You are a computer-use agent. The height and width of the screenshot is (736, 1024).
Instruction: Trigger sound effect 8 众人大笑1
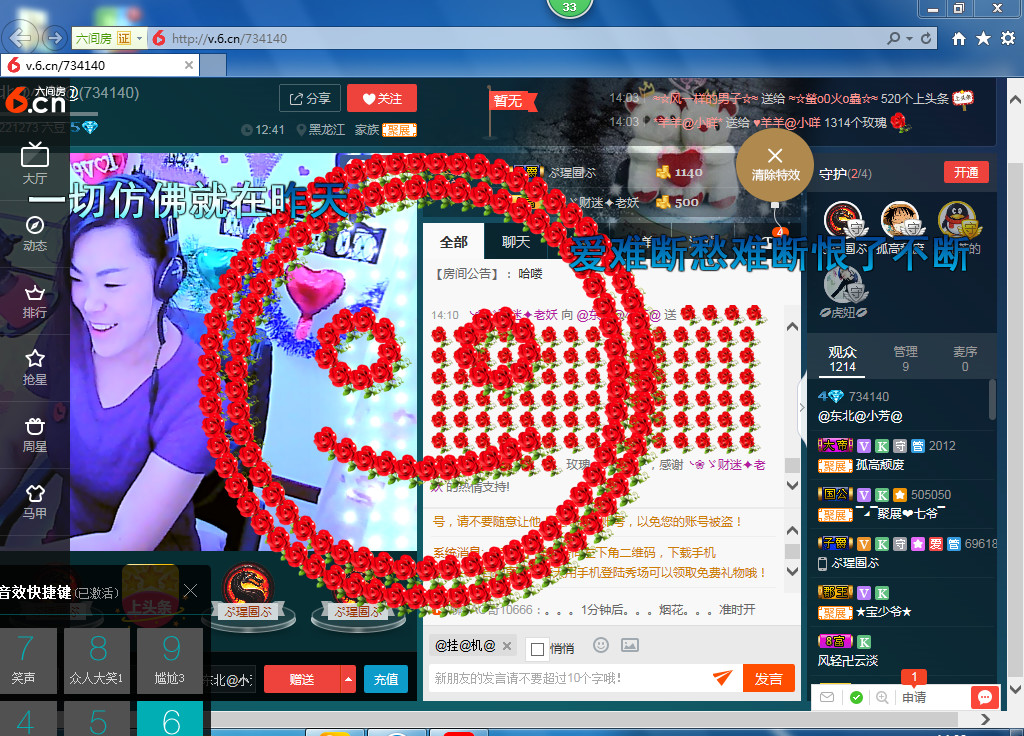click(x=97, y=660)
